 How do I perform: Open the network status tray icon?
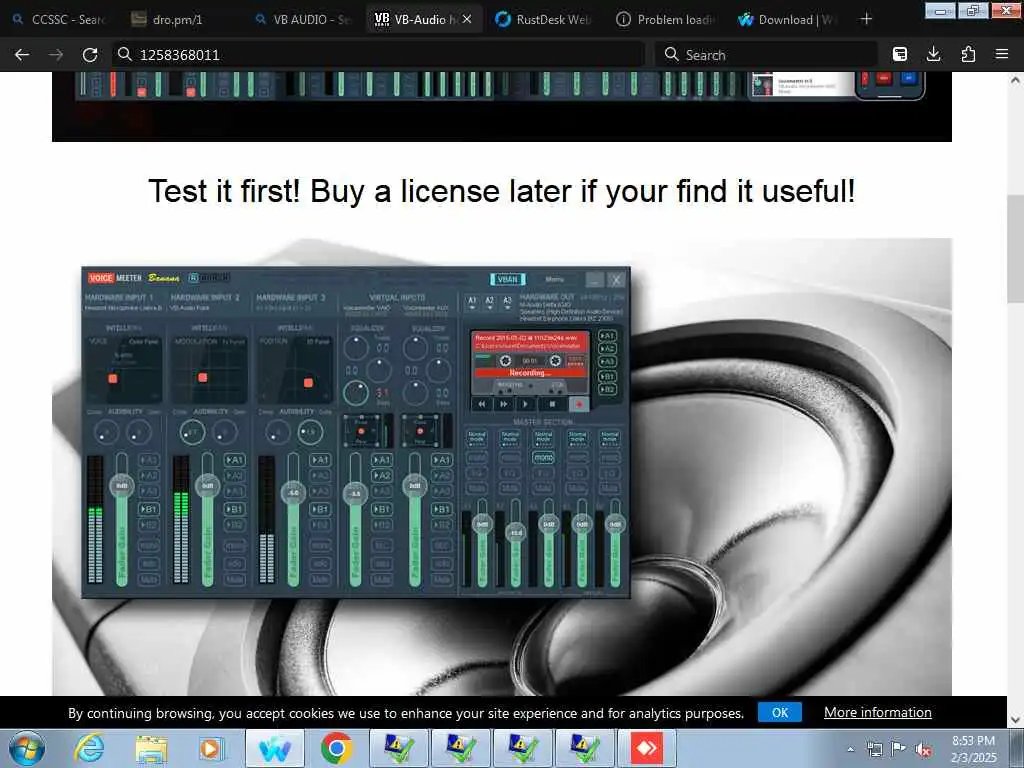[x=874, y=749]
